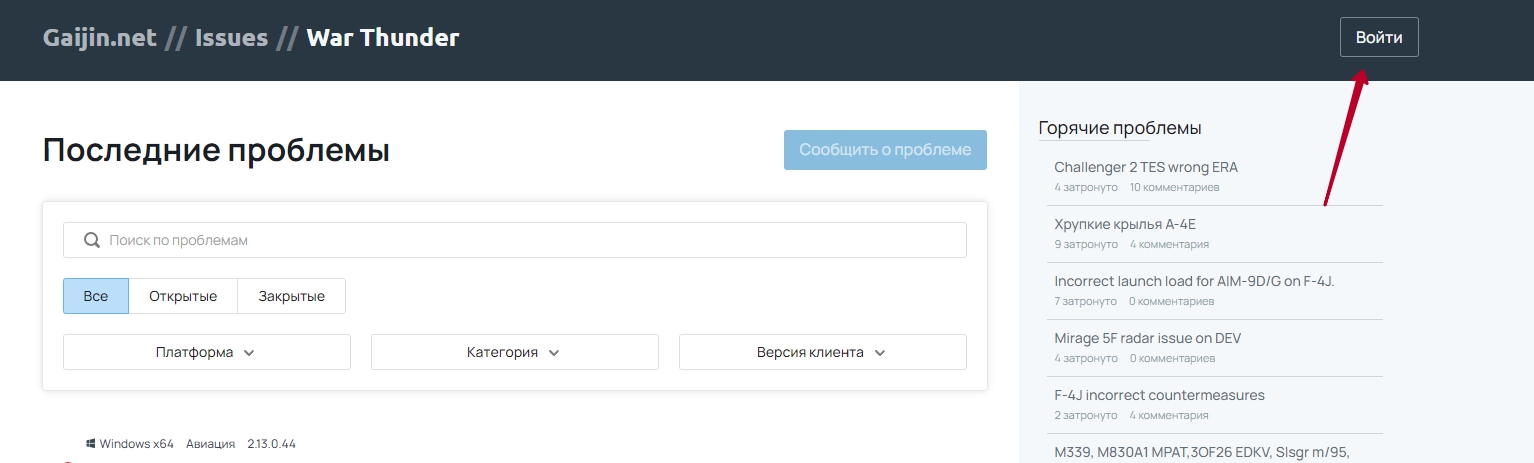Image resolution: width=1534 pixels, height=463 pixels.
Task: Open War Thunder breadcrumb link
Action: (x=383, y=38)
